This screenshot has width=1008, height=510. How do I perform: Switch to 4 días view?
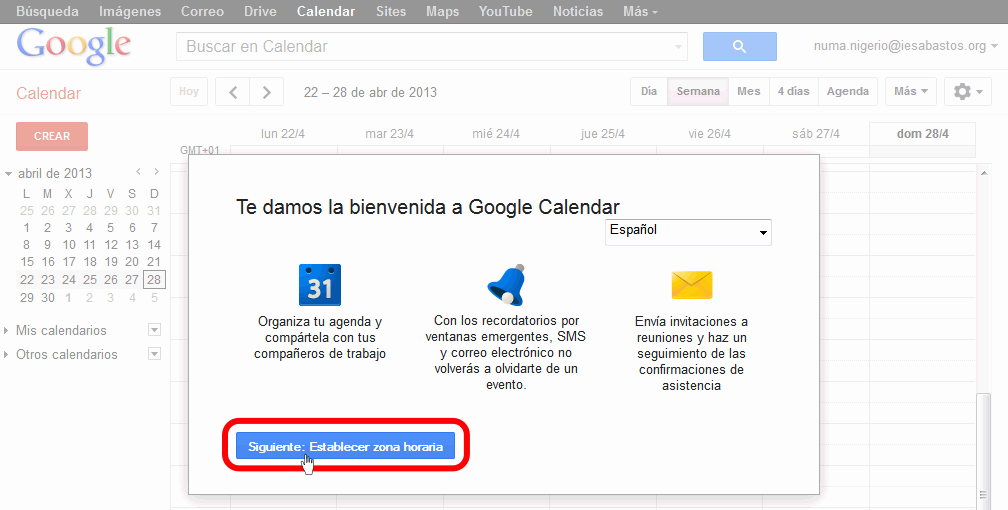[x=793, y=91]
